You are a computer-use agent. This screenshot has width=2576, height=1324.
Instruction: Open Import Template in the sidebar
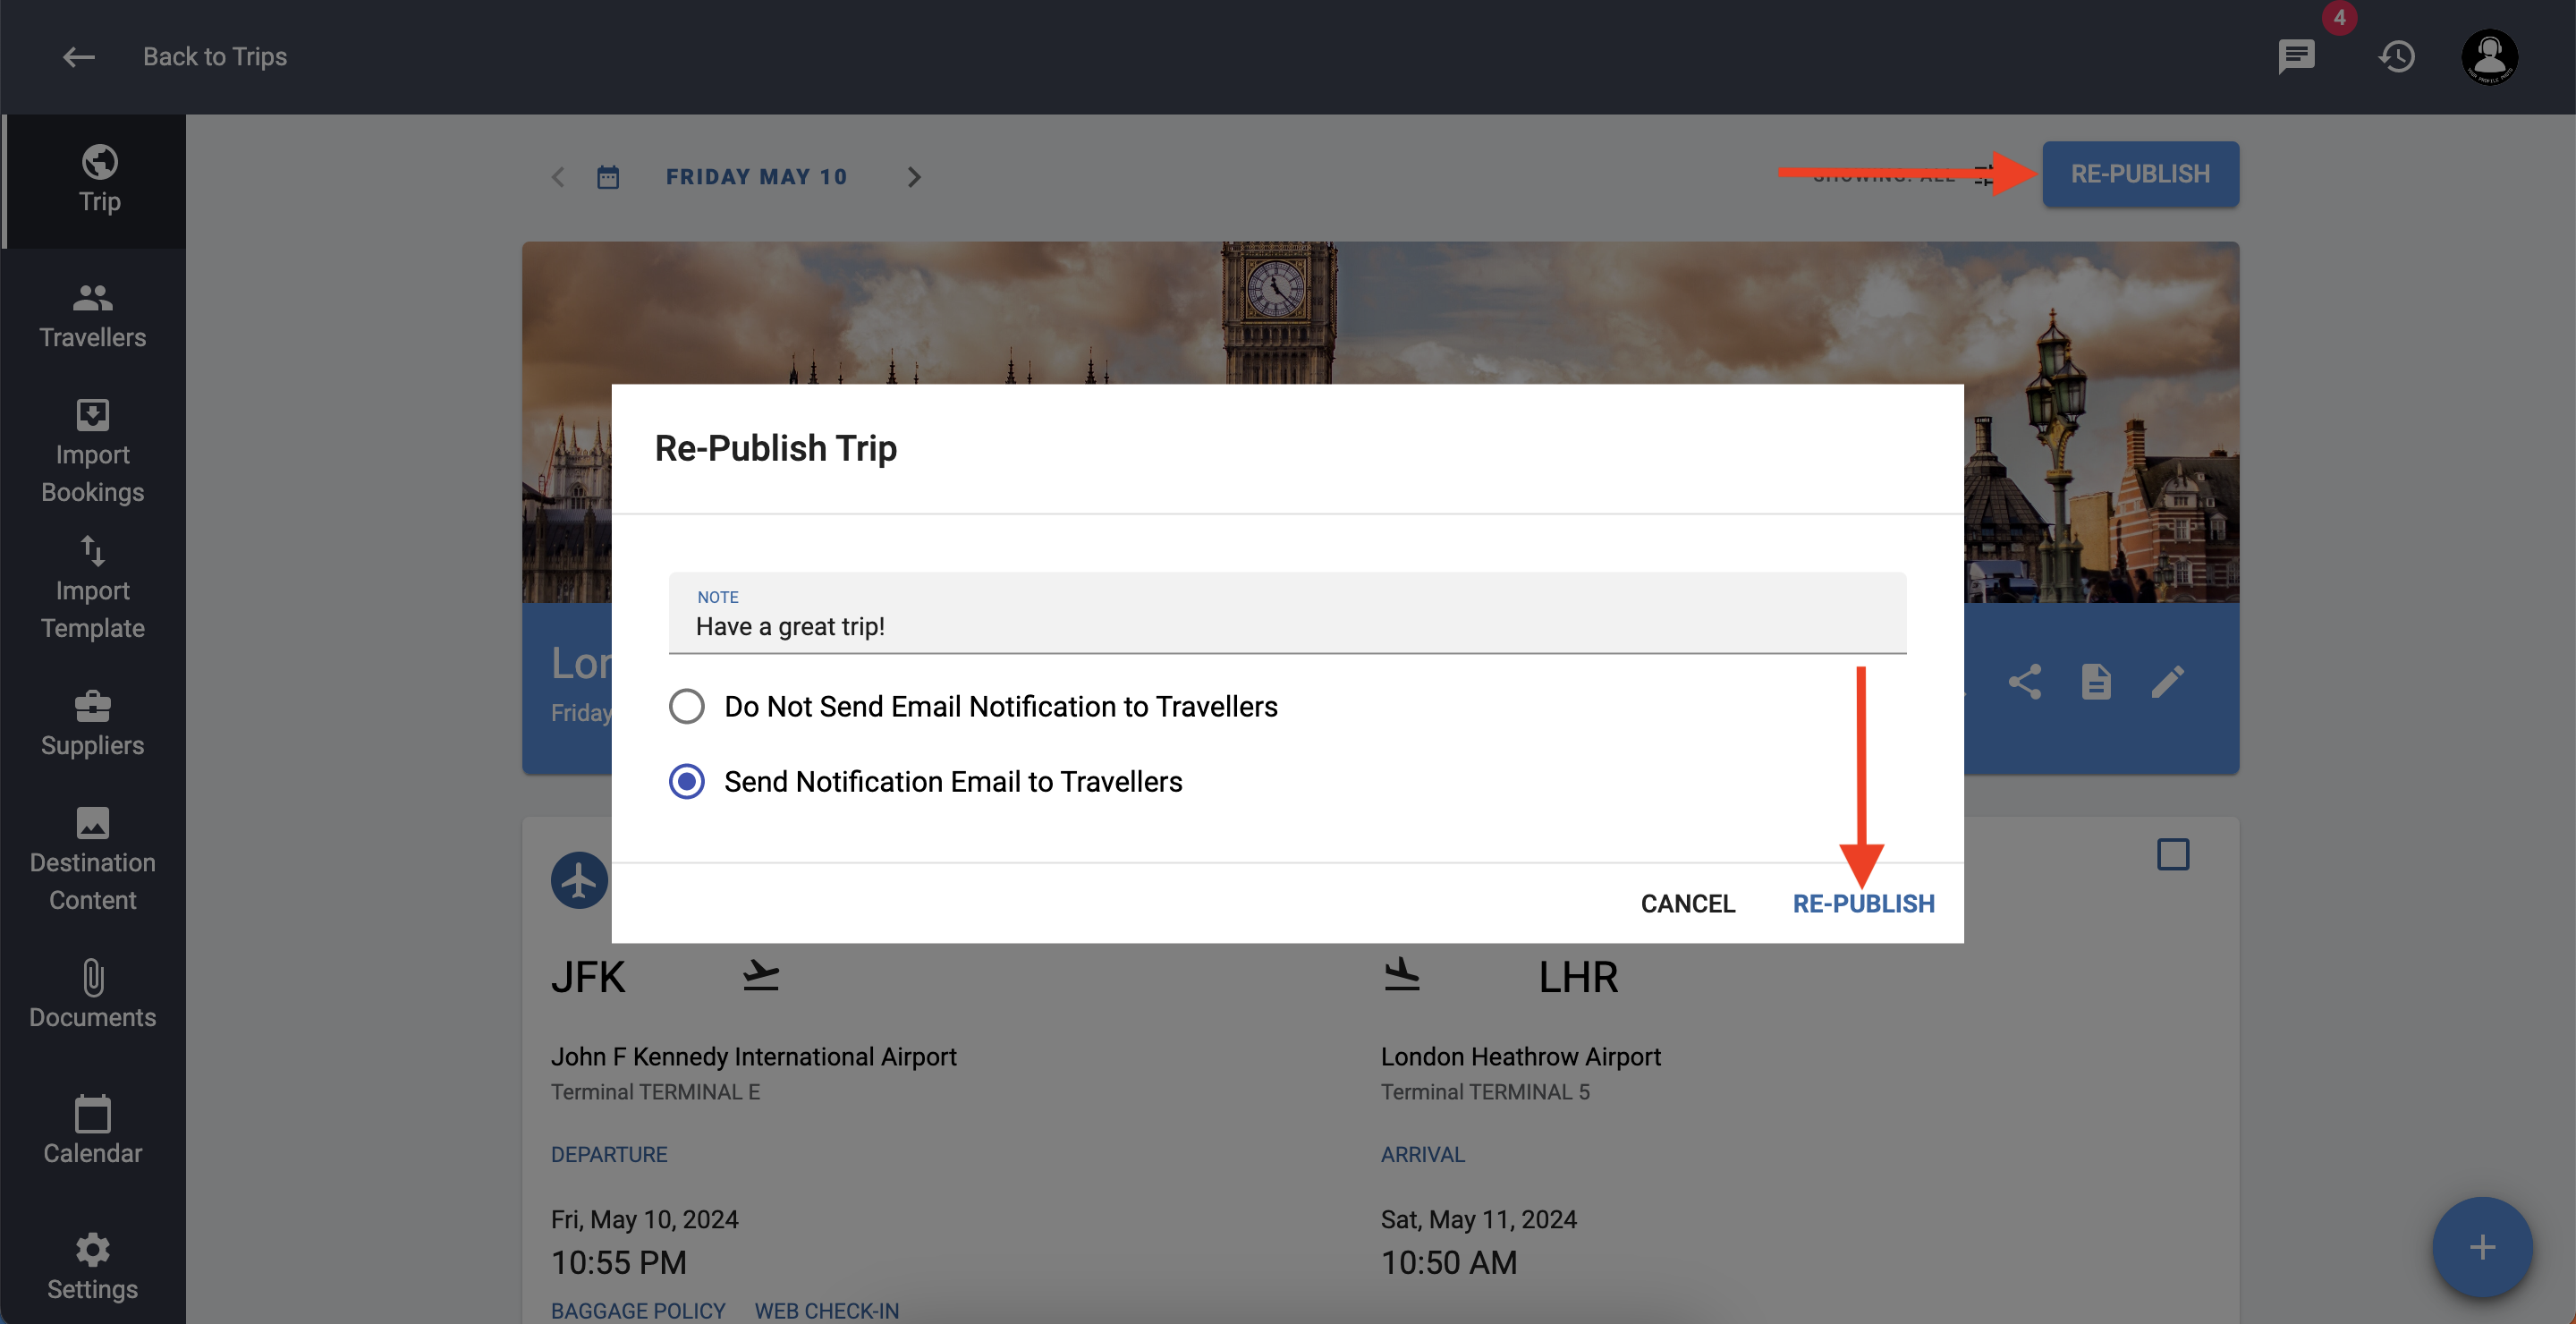click(93, 588)
